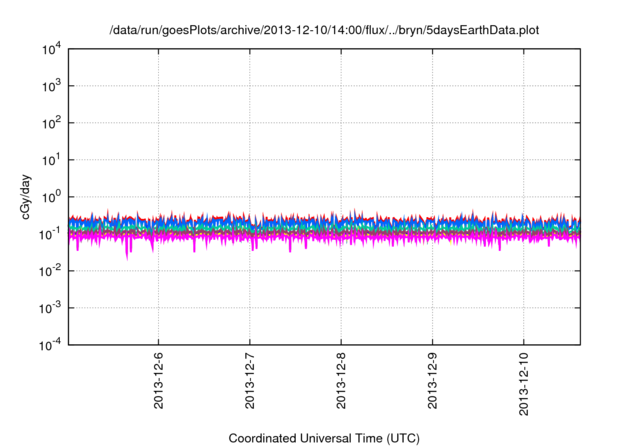Click the 10^-1 y-axis tick label
The height and width of the screenshot is (448, 640).
tap(50, 234)
